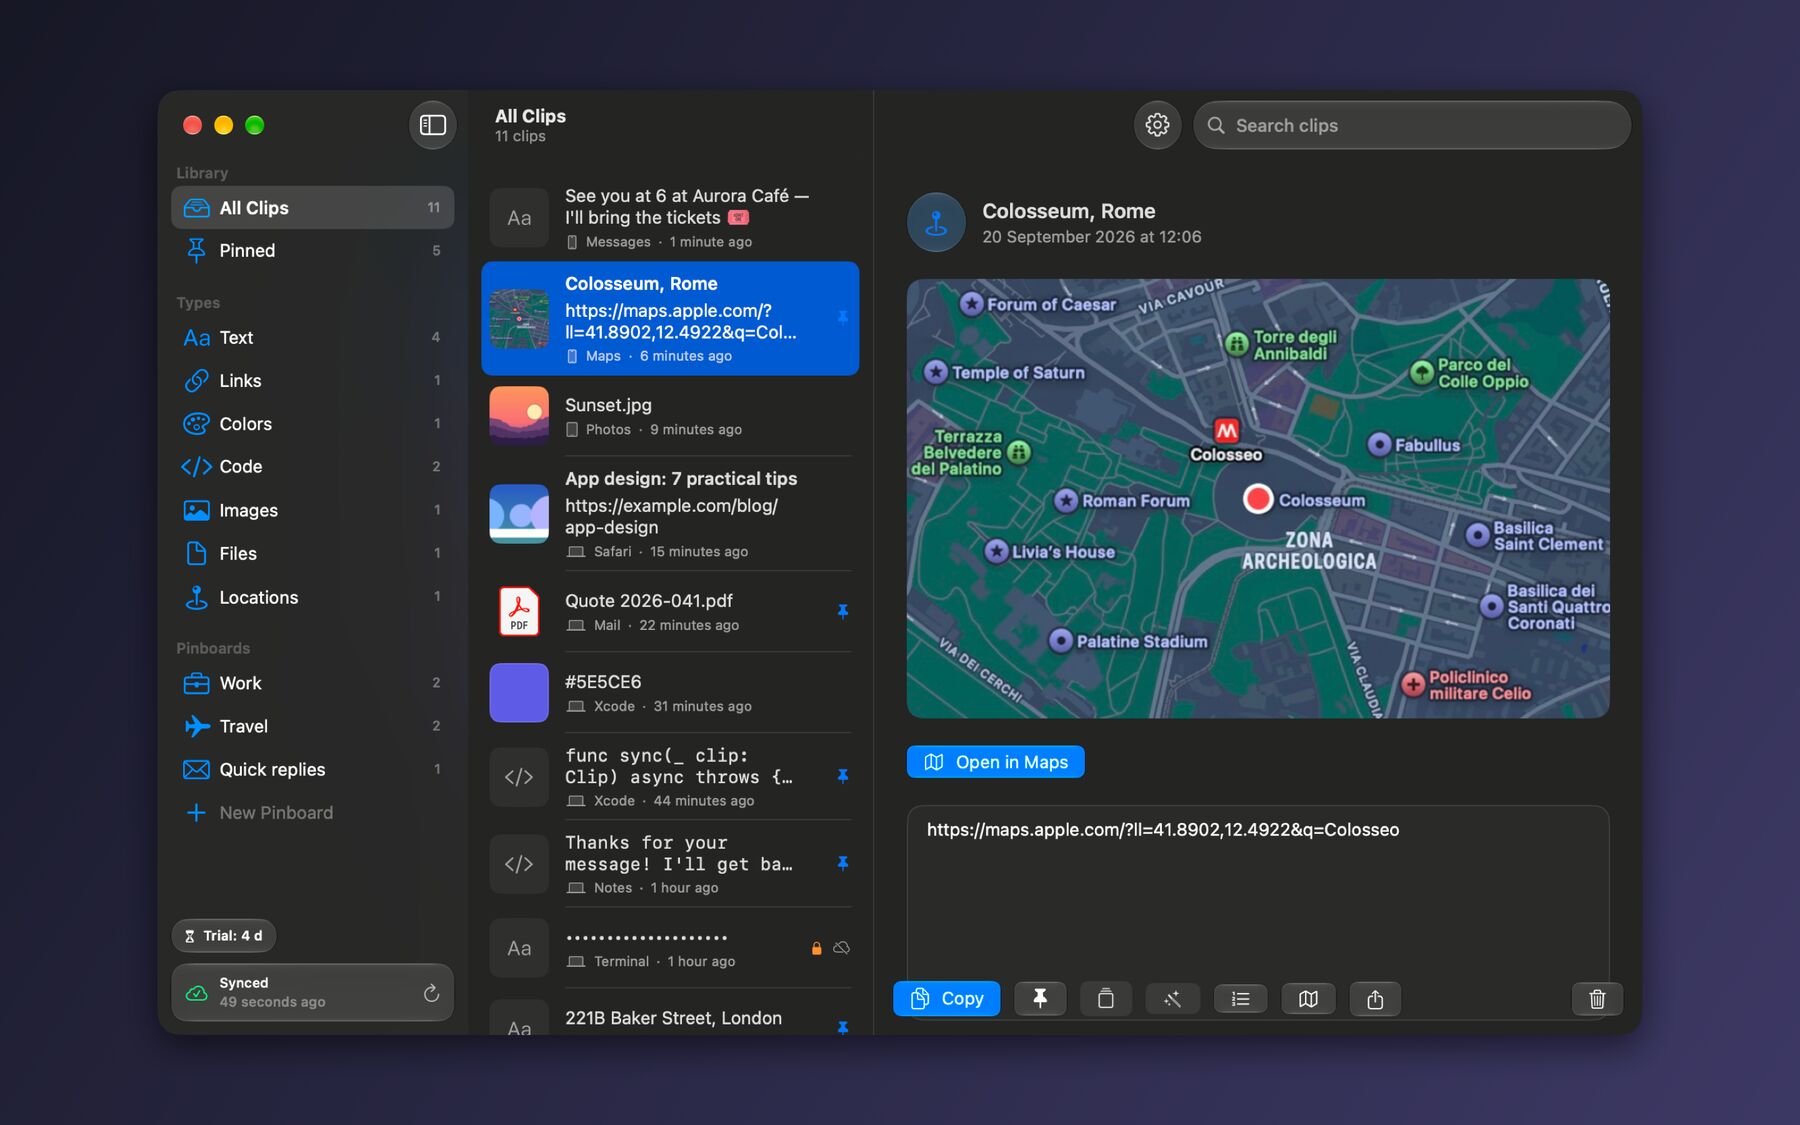Open the Images type filter

pyautogui.click(x=313, y=511)
